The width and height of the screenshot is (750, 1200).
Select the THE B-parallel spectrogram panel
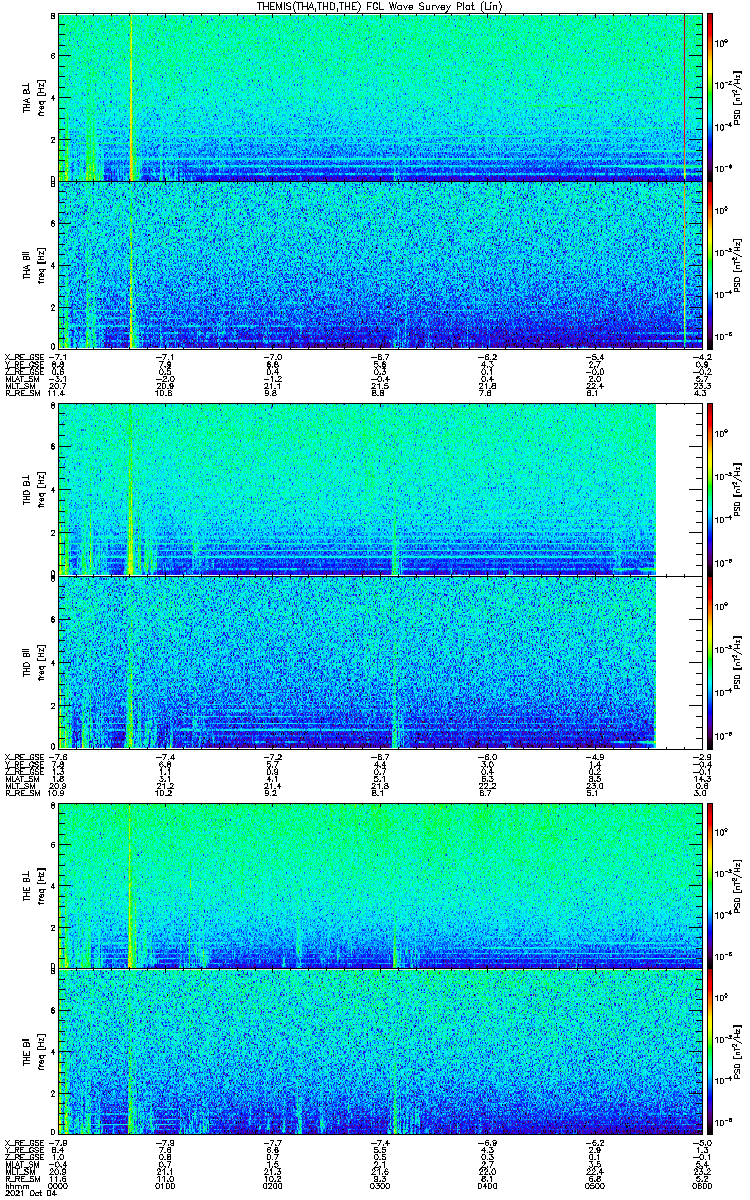380,1053
